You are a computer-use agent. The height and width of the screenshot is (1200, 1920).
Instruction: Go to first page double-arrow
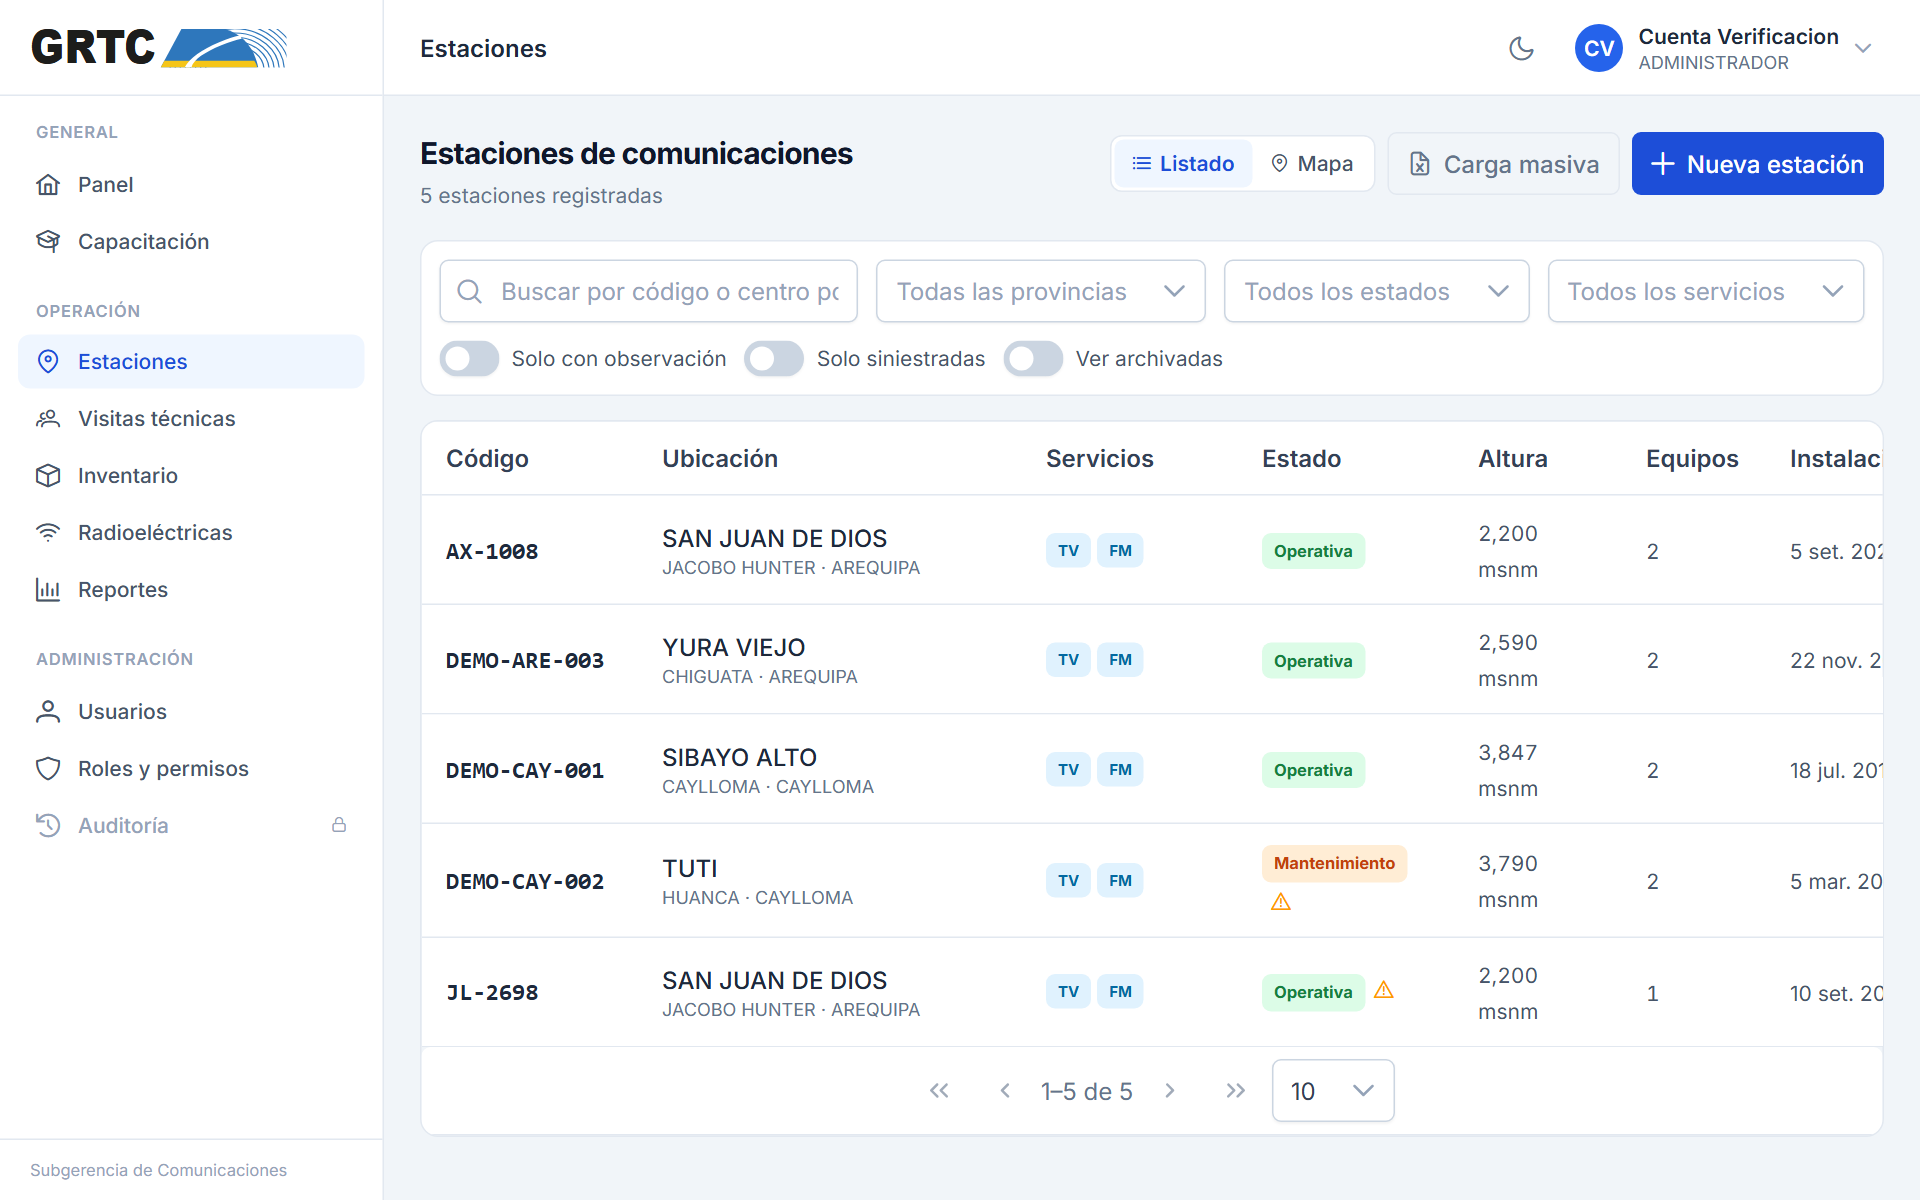click(939, 1091)
